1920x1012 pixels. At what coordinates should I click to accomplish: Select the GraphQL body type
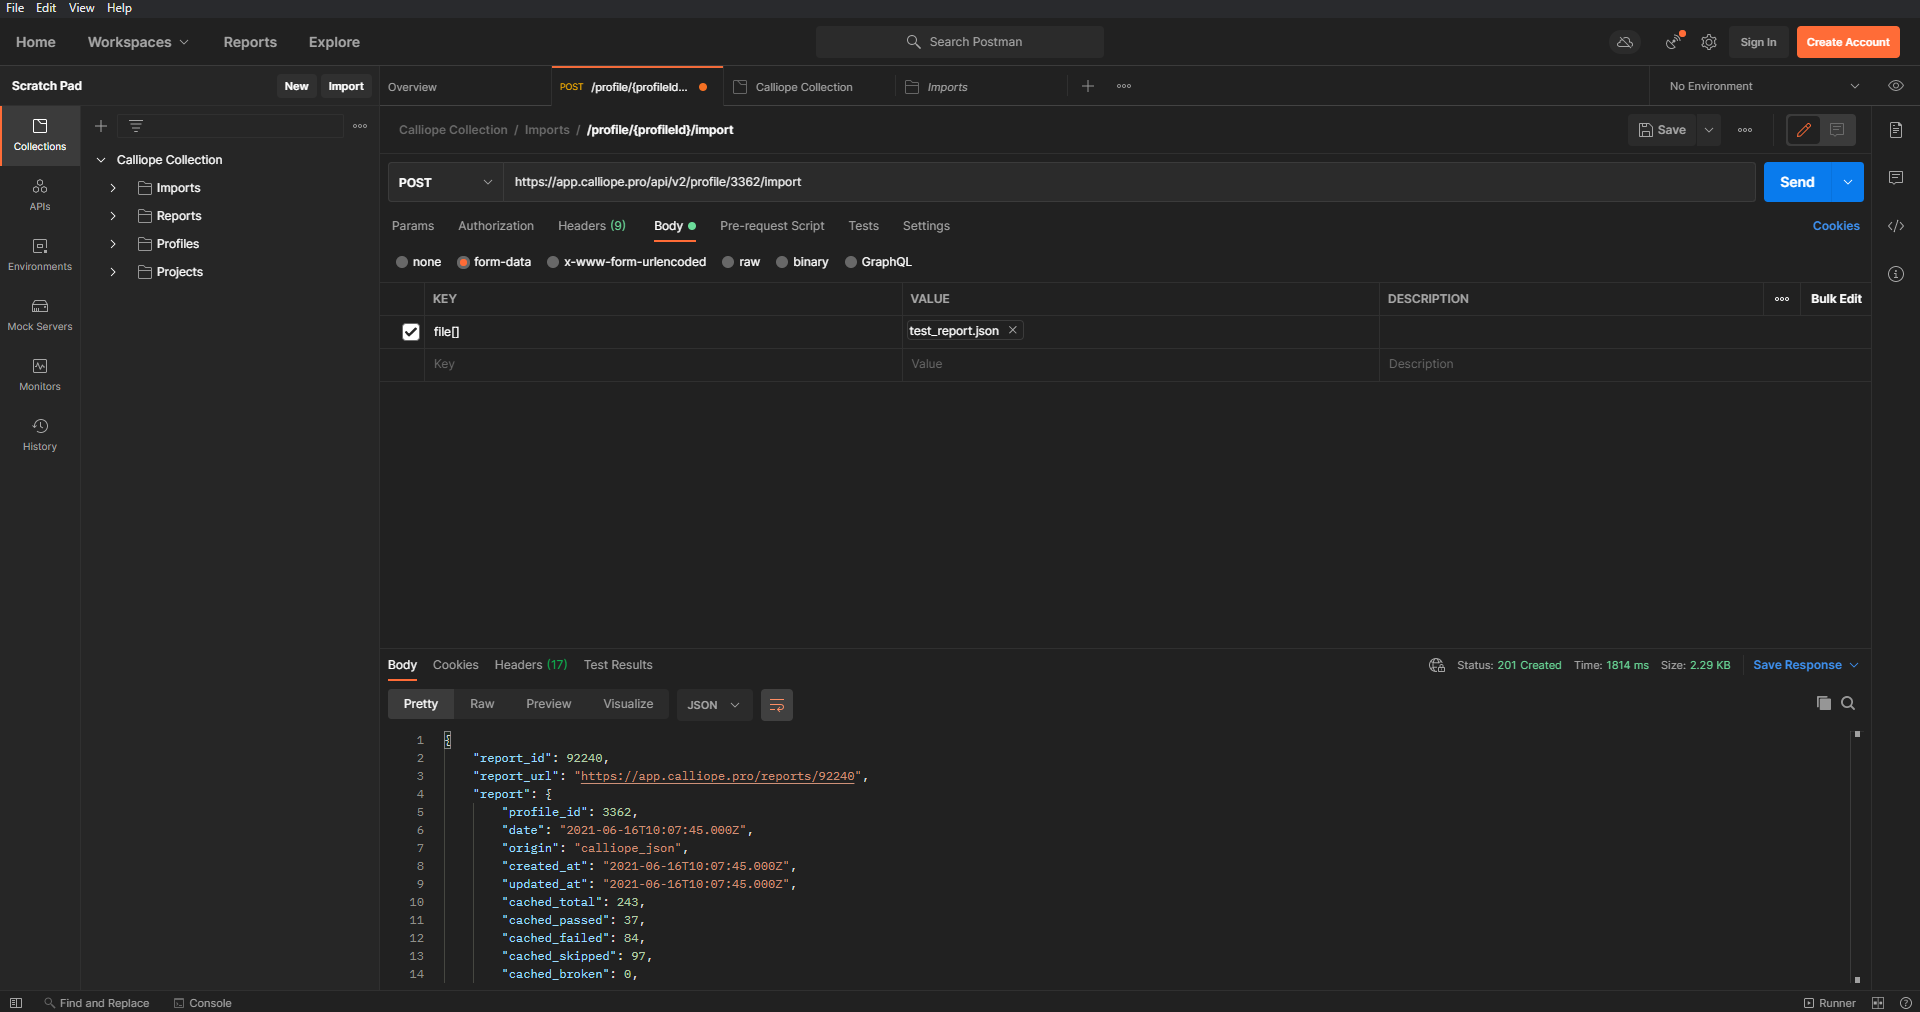click(x=851, y=262)
